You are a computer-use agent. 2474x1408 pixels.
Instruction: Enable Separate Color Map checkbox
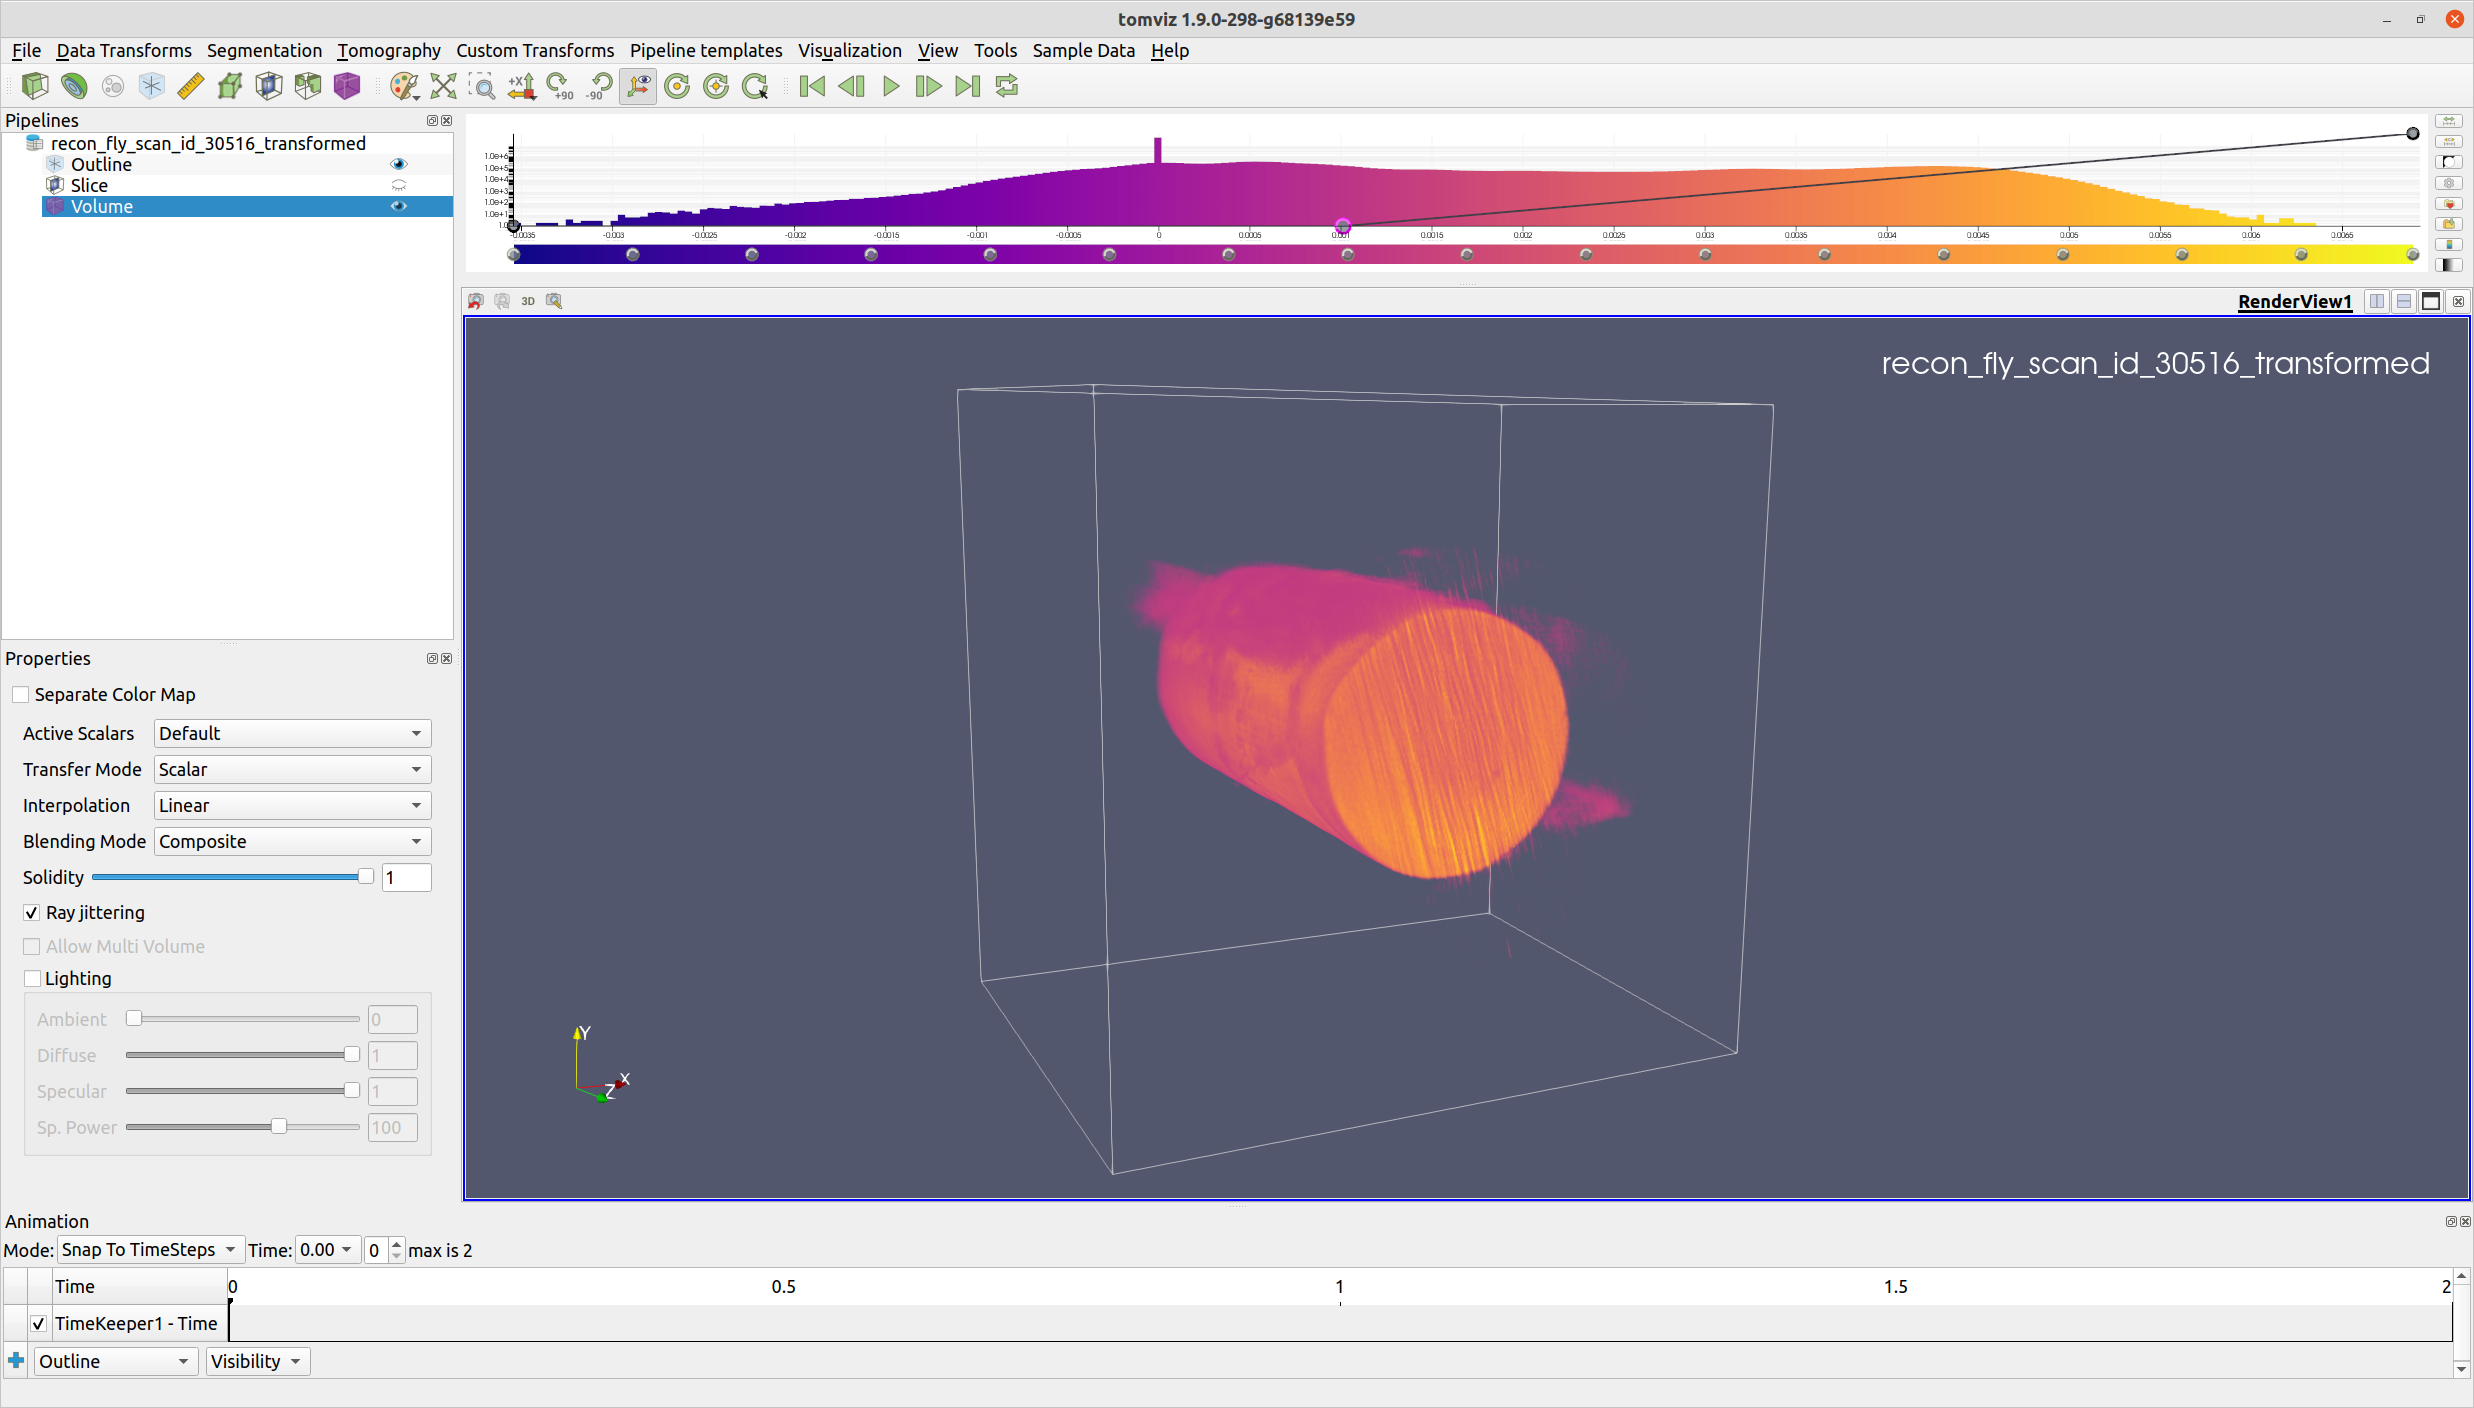[21, 694]
